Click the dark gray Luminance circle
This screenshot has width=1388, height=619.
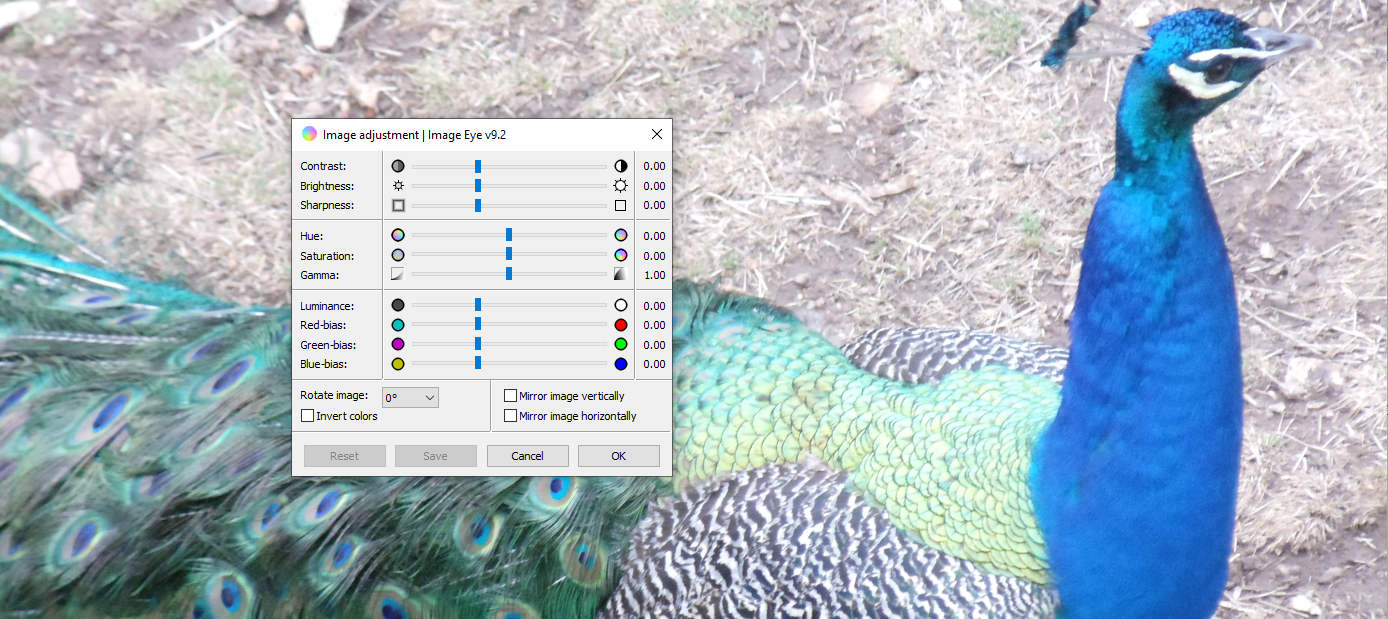(398, 306)
